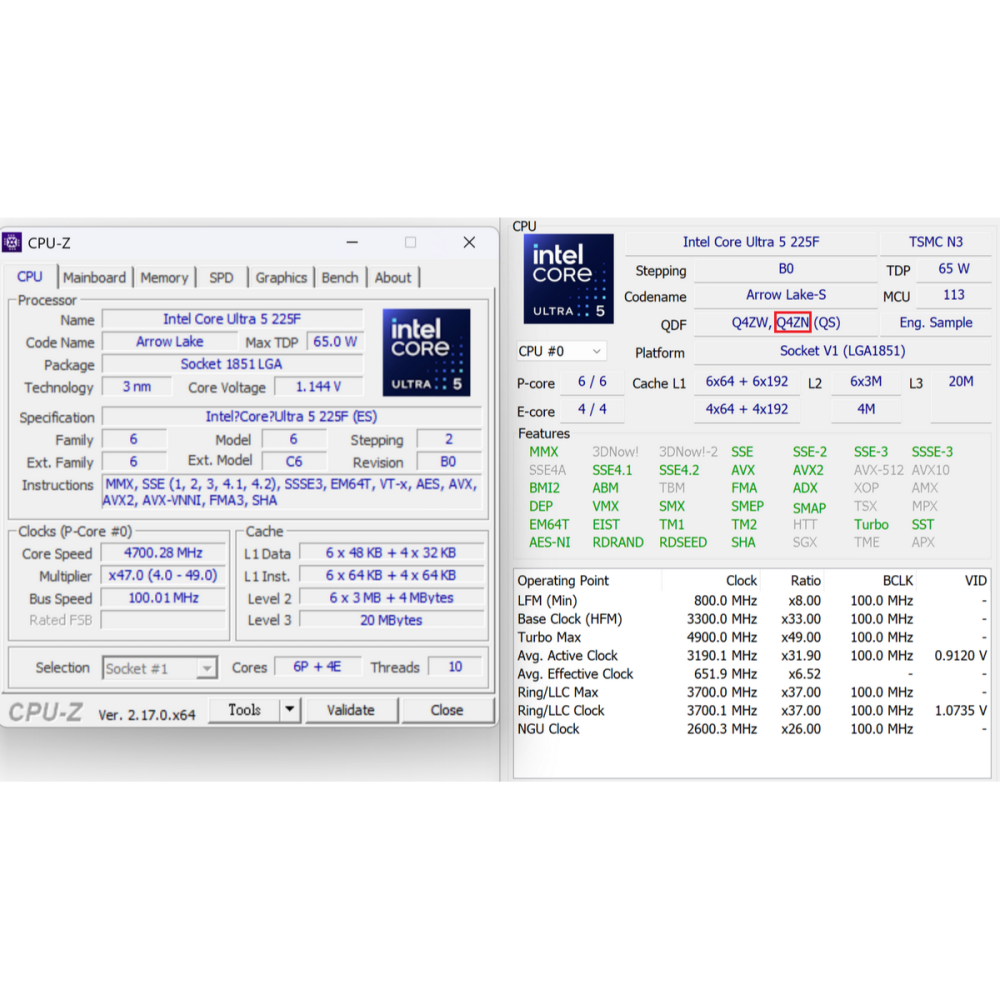Open the arrow dropdown beside Tools
This screenshot has height=1000, width=1000.
(x=289, y=710)
